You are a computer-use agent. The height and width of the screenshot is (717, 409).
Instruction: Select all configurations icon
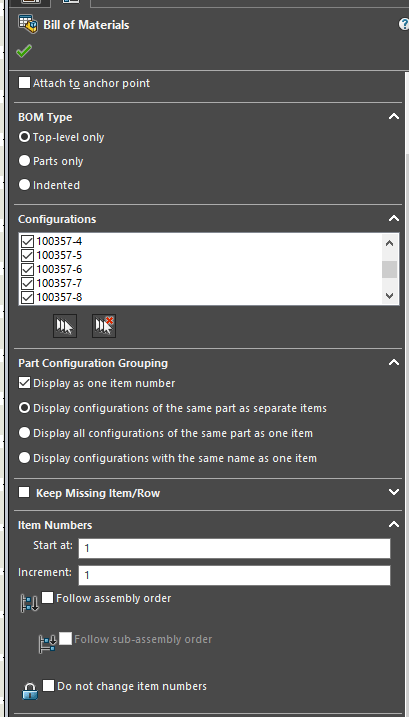(x=65, y=326)
